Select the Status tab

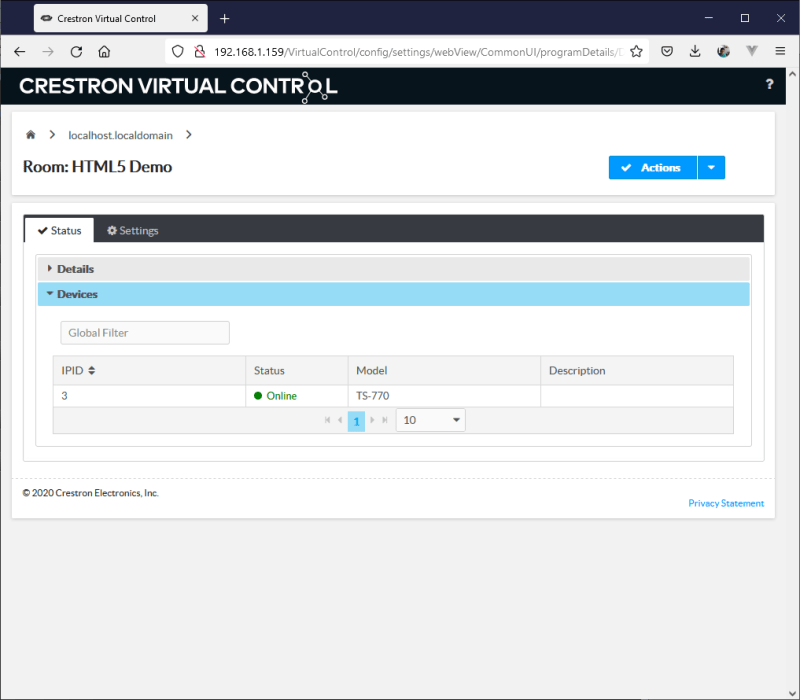(x=59, y=231)
